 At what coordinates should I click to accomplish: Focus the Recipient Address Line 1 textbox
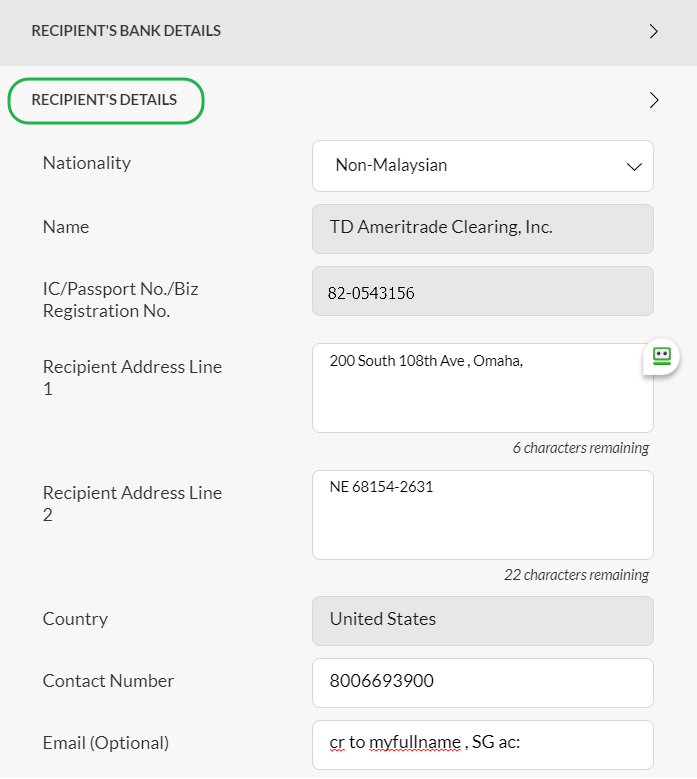point(482,388)
